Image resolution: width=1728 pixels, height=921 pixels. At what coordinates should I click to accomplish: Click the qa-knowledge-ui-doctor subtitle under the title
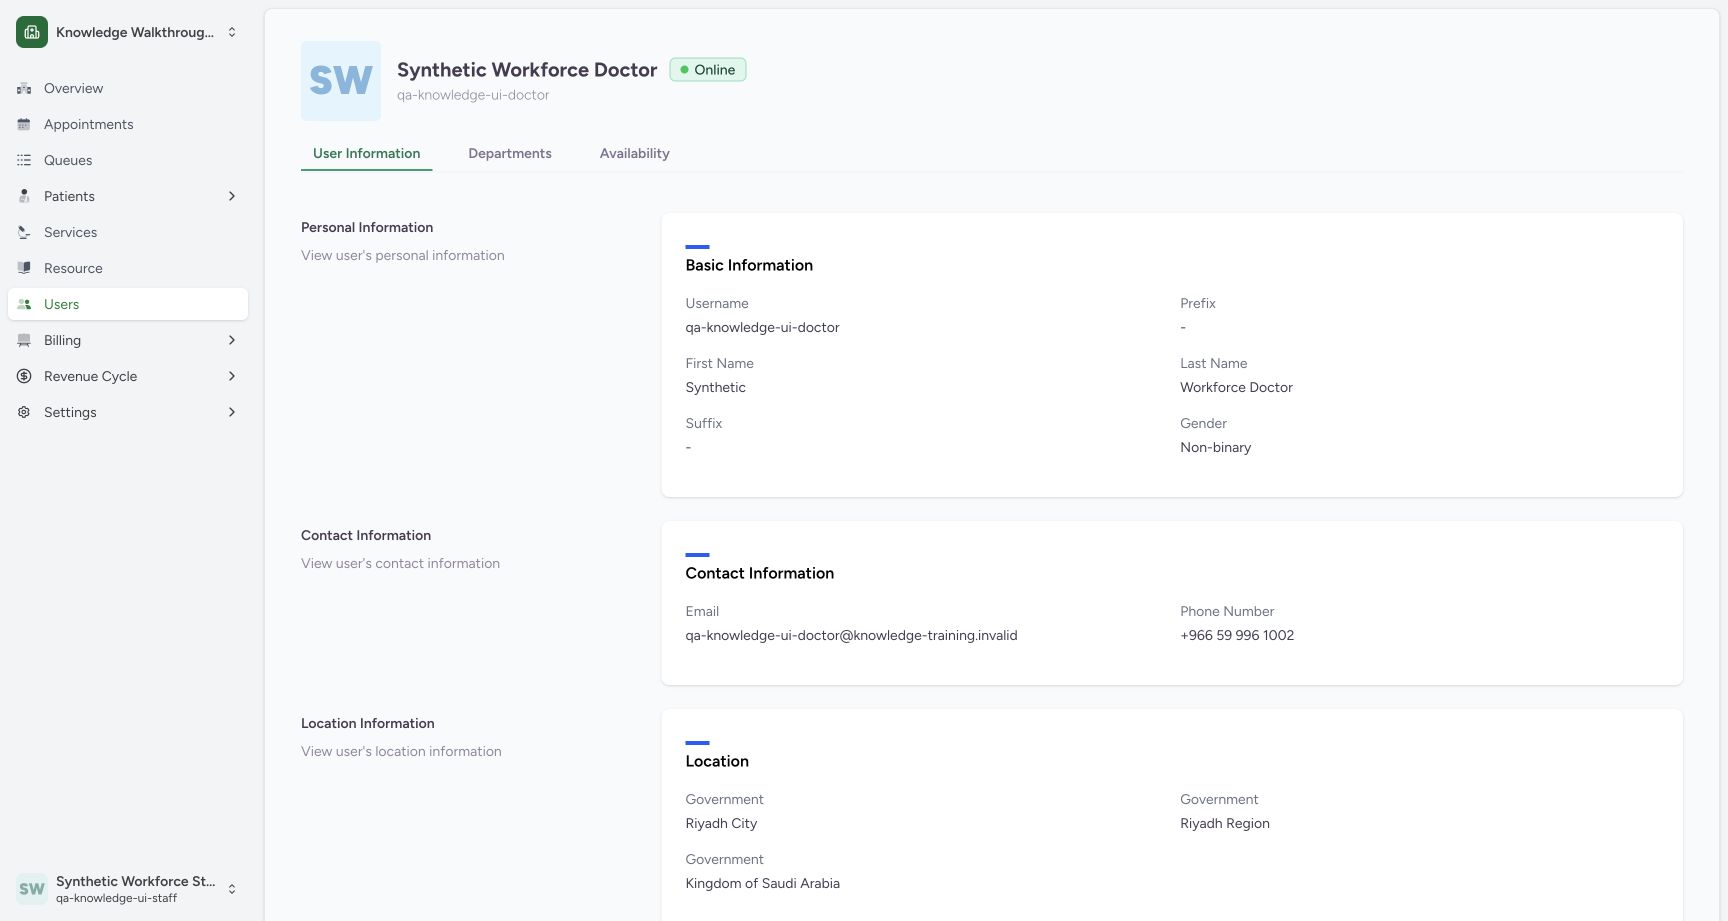(473, 95)
